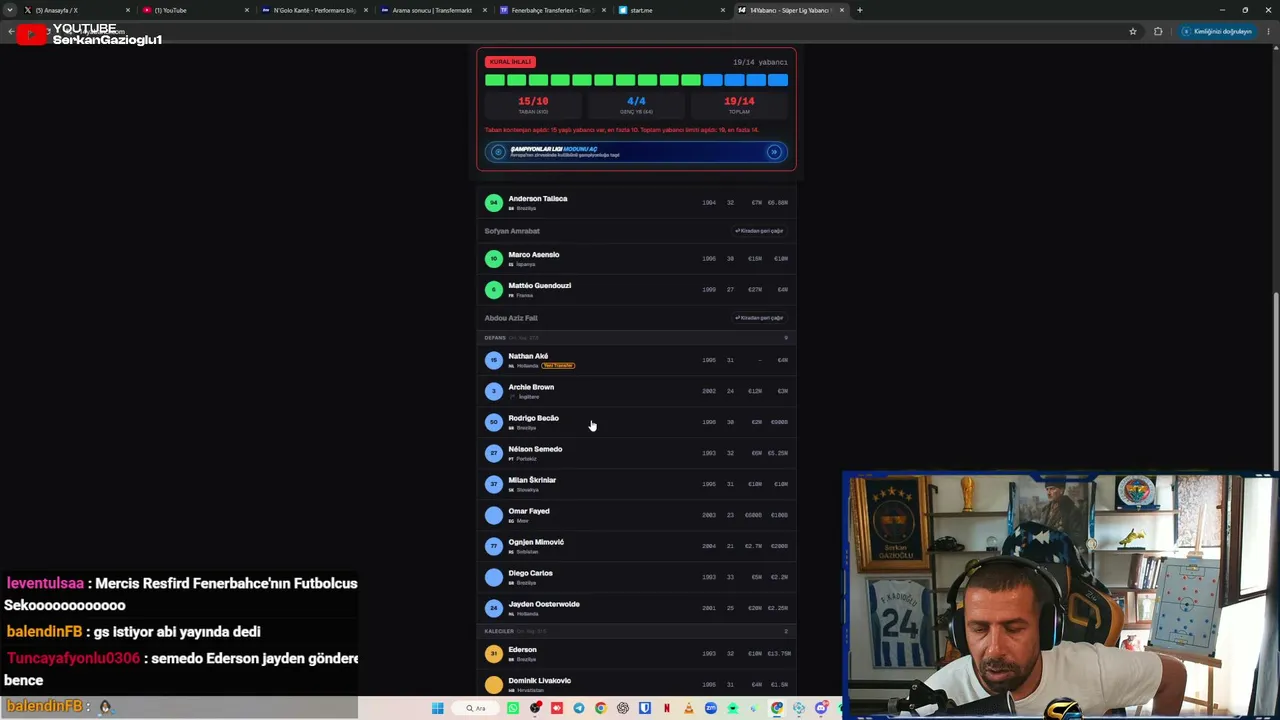
Task: Open a new browser tab
Action: click(860, 10)
